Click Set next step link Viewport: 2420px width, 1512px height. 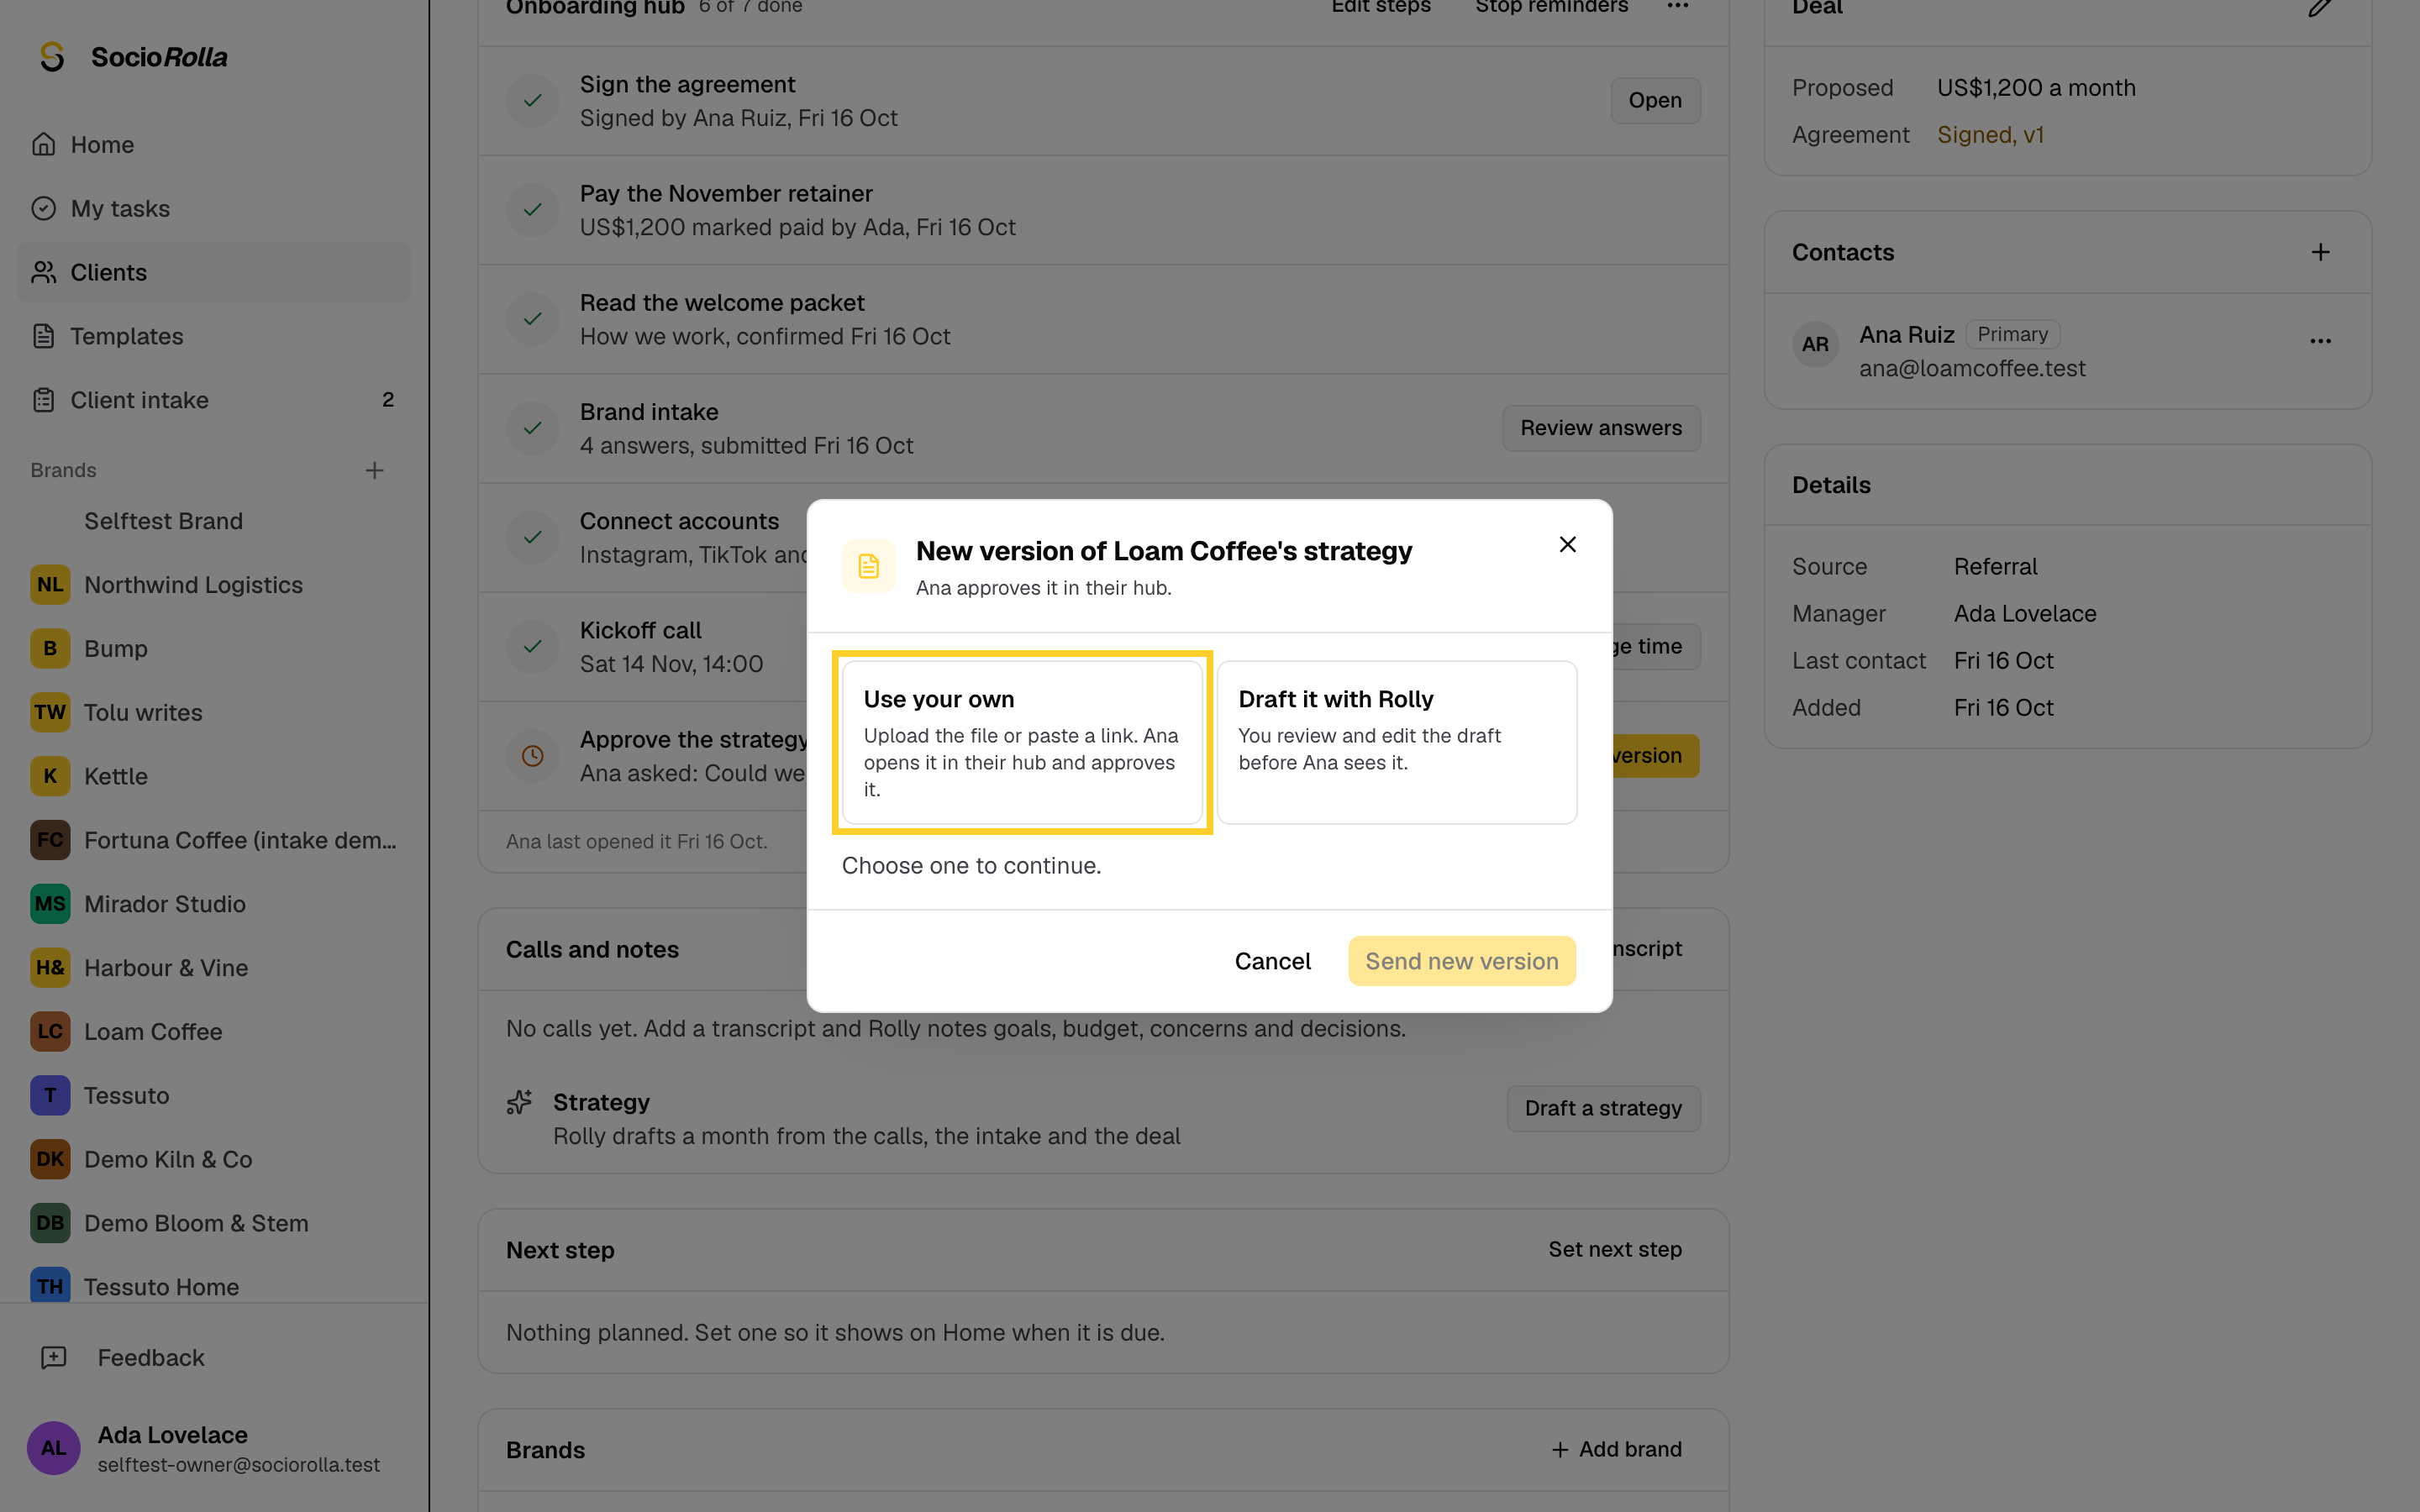[x=1615, y=1250]
